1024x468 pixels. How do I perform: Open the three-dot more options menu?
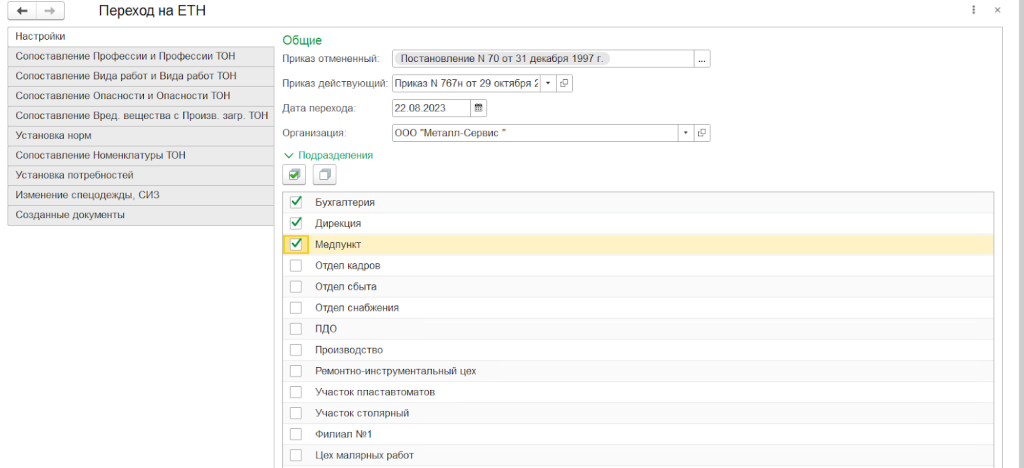point(973,10)
